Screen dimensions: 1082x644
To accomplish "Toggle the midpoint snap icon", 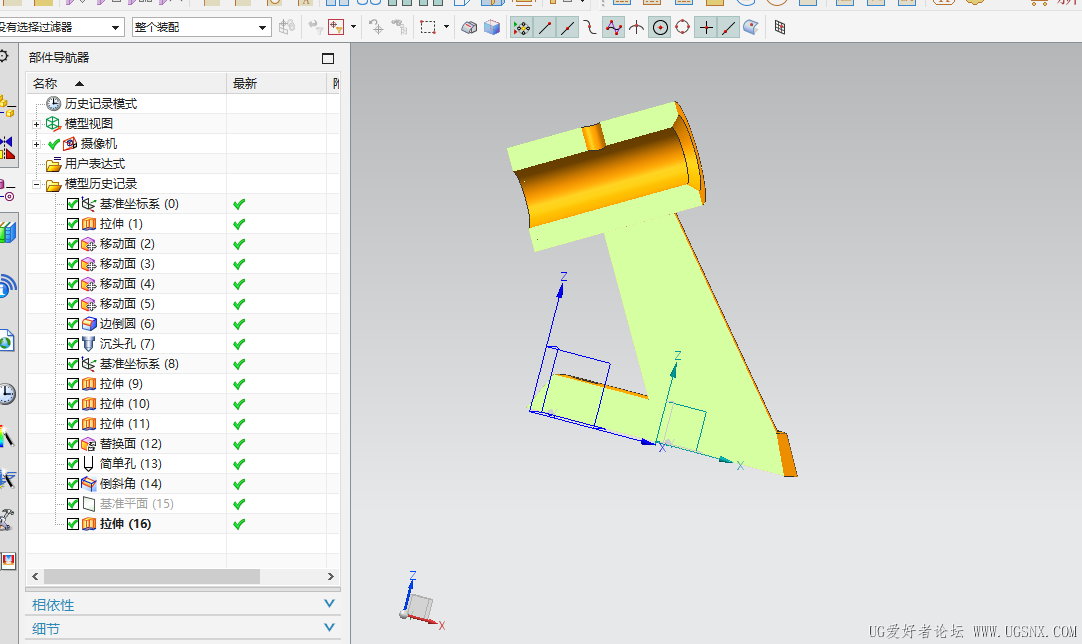I will coord(568,28).
